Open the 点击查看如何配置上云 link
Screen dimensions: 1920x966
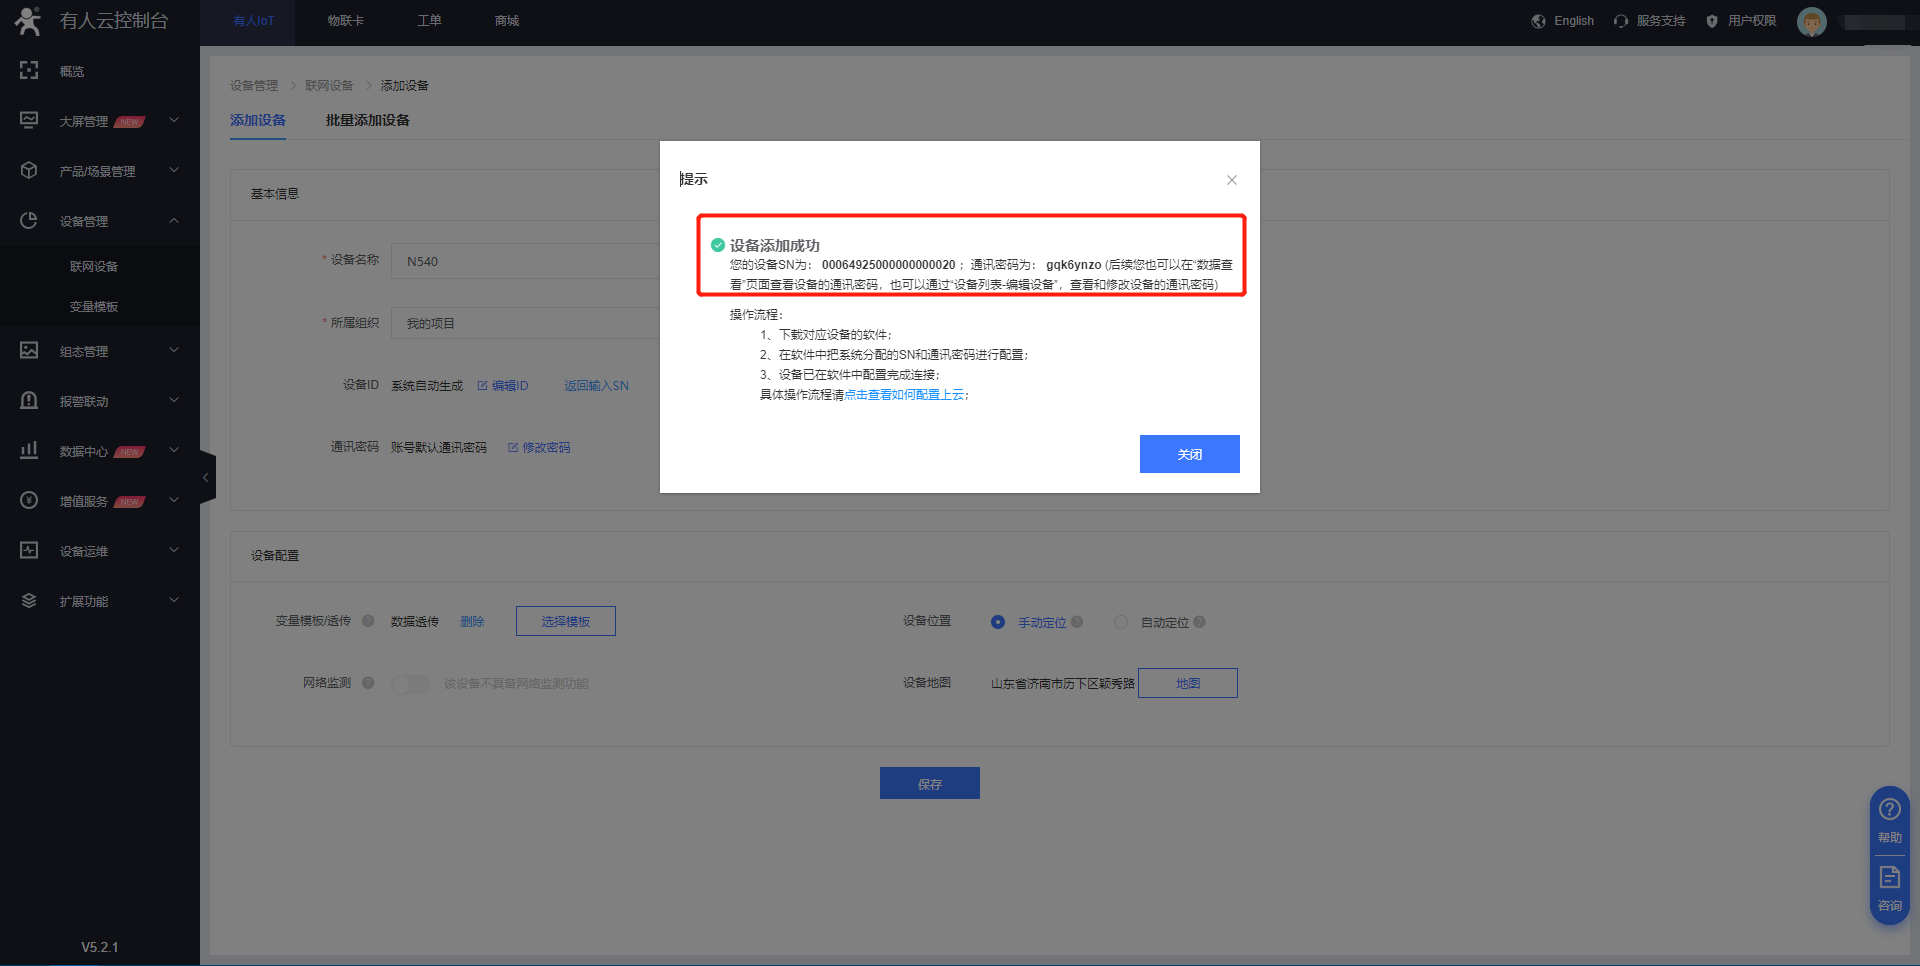click(x=904, y=395)
